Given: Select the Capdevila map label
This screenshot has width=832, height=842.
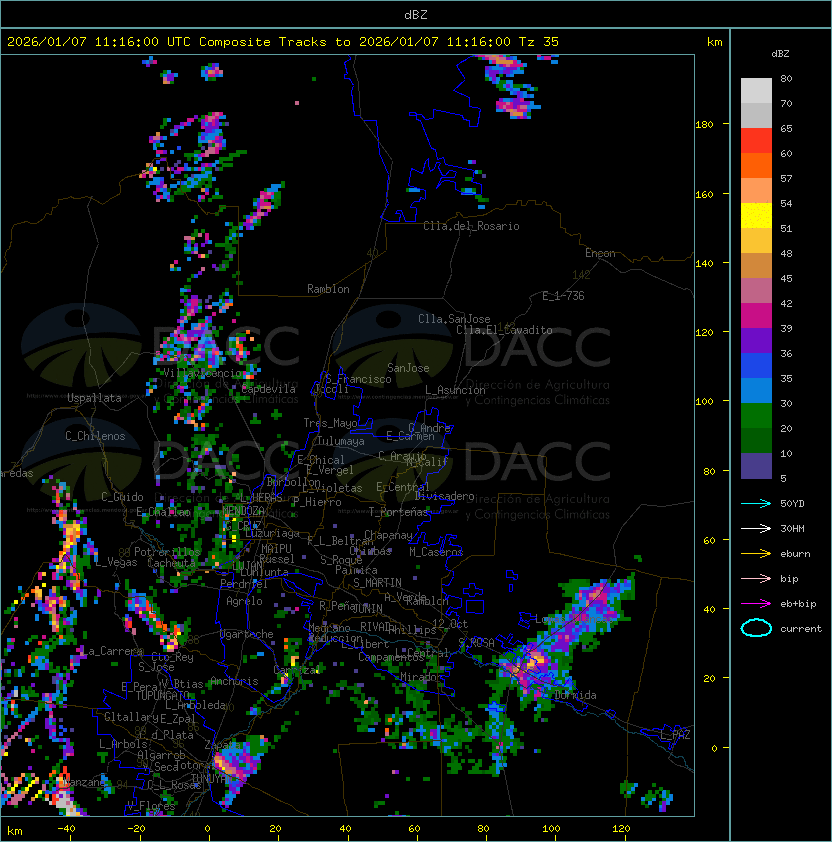Looking at the screenshot, I should click(268, 389).
